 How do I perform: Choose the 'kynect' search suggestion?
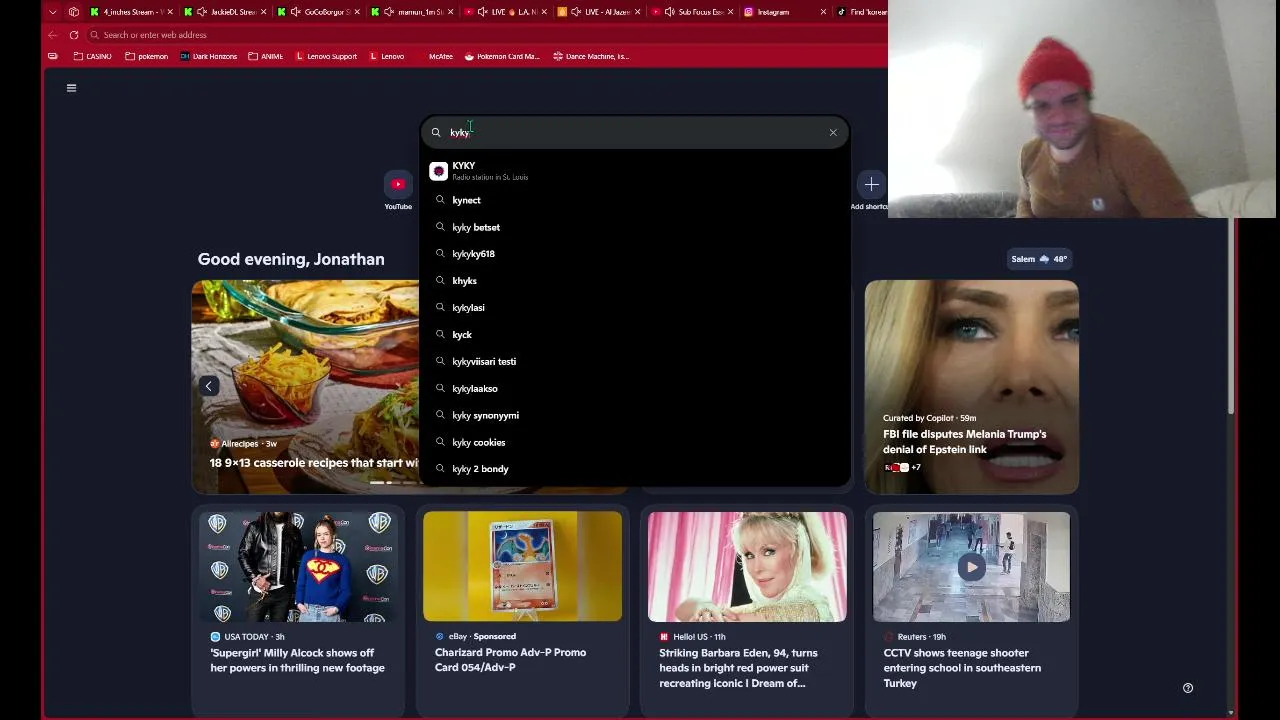tap(635, 200)
